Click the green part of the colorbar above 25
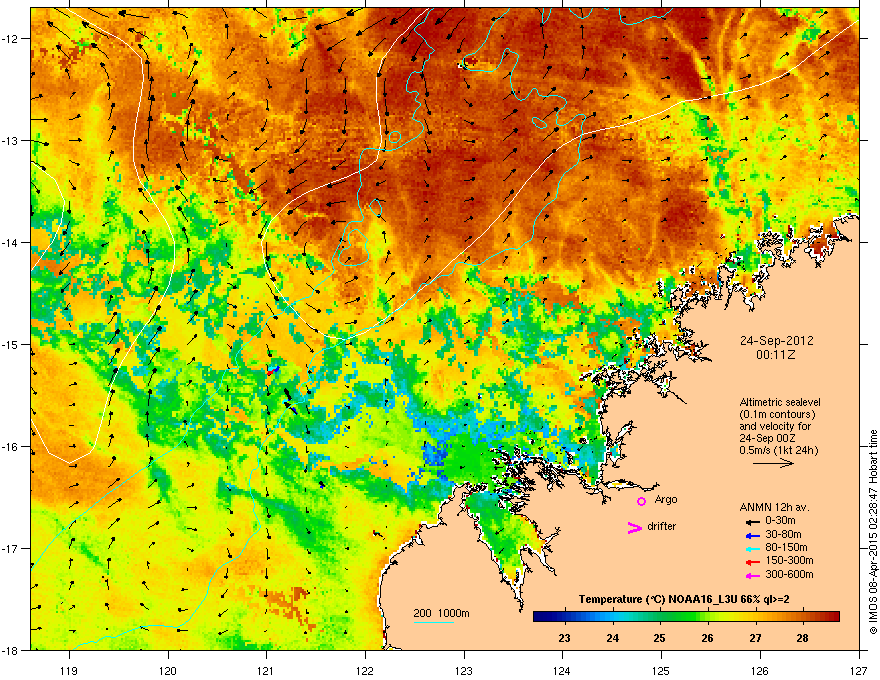The width and height of the screenshot is (880, 680). tap(660, 617)
